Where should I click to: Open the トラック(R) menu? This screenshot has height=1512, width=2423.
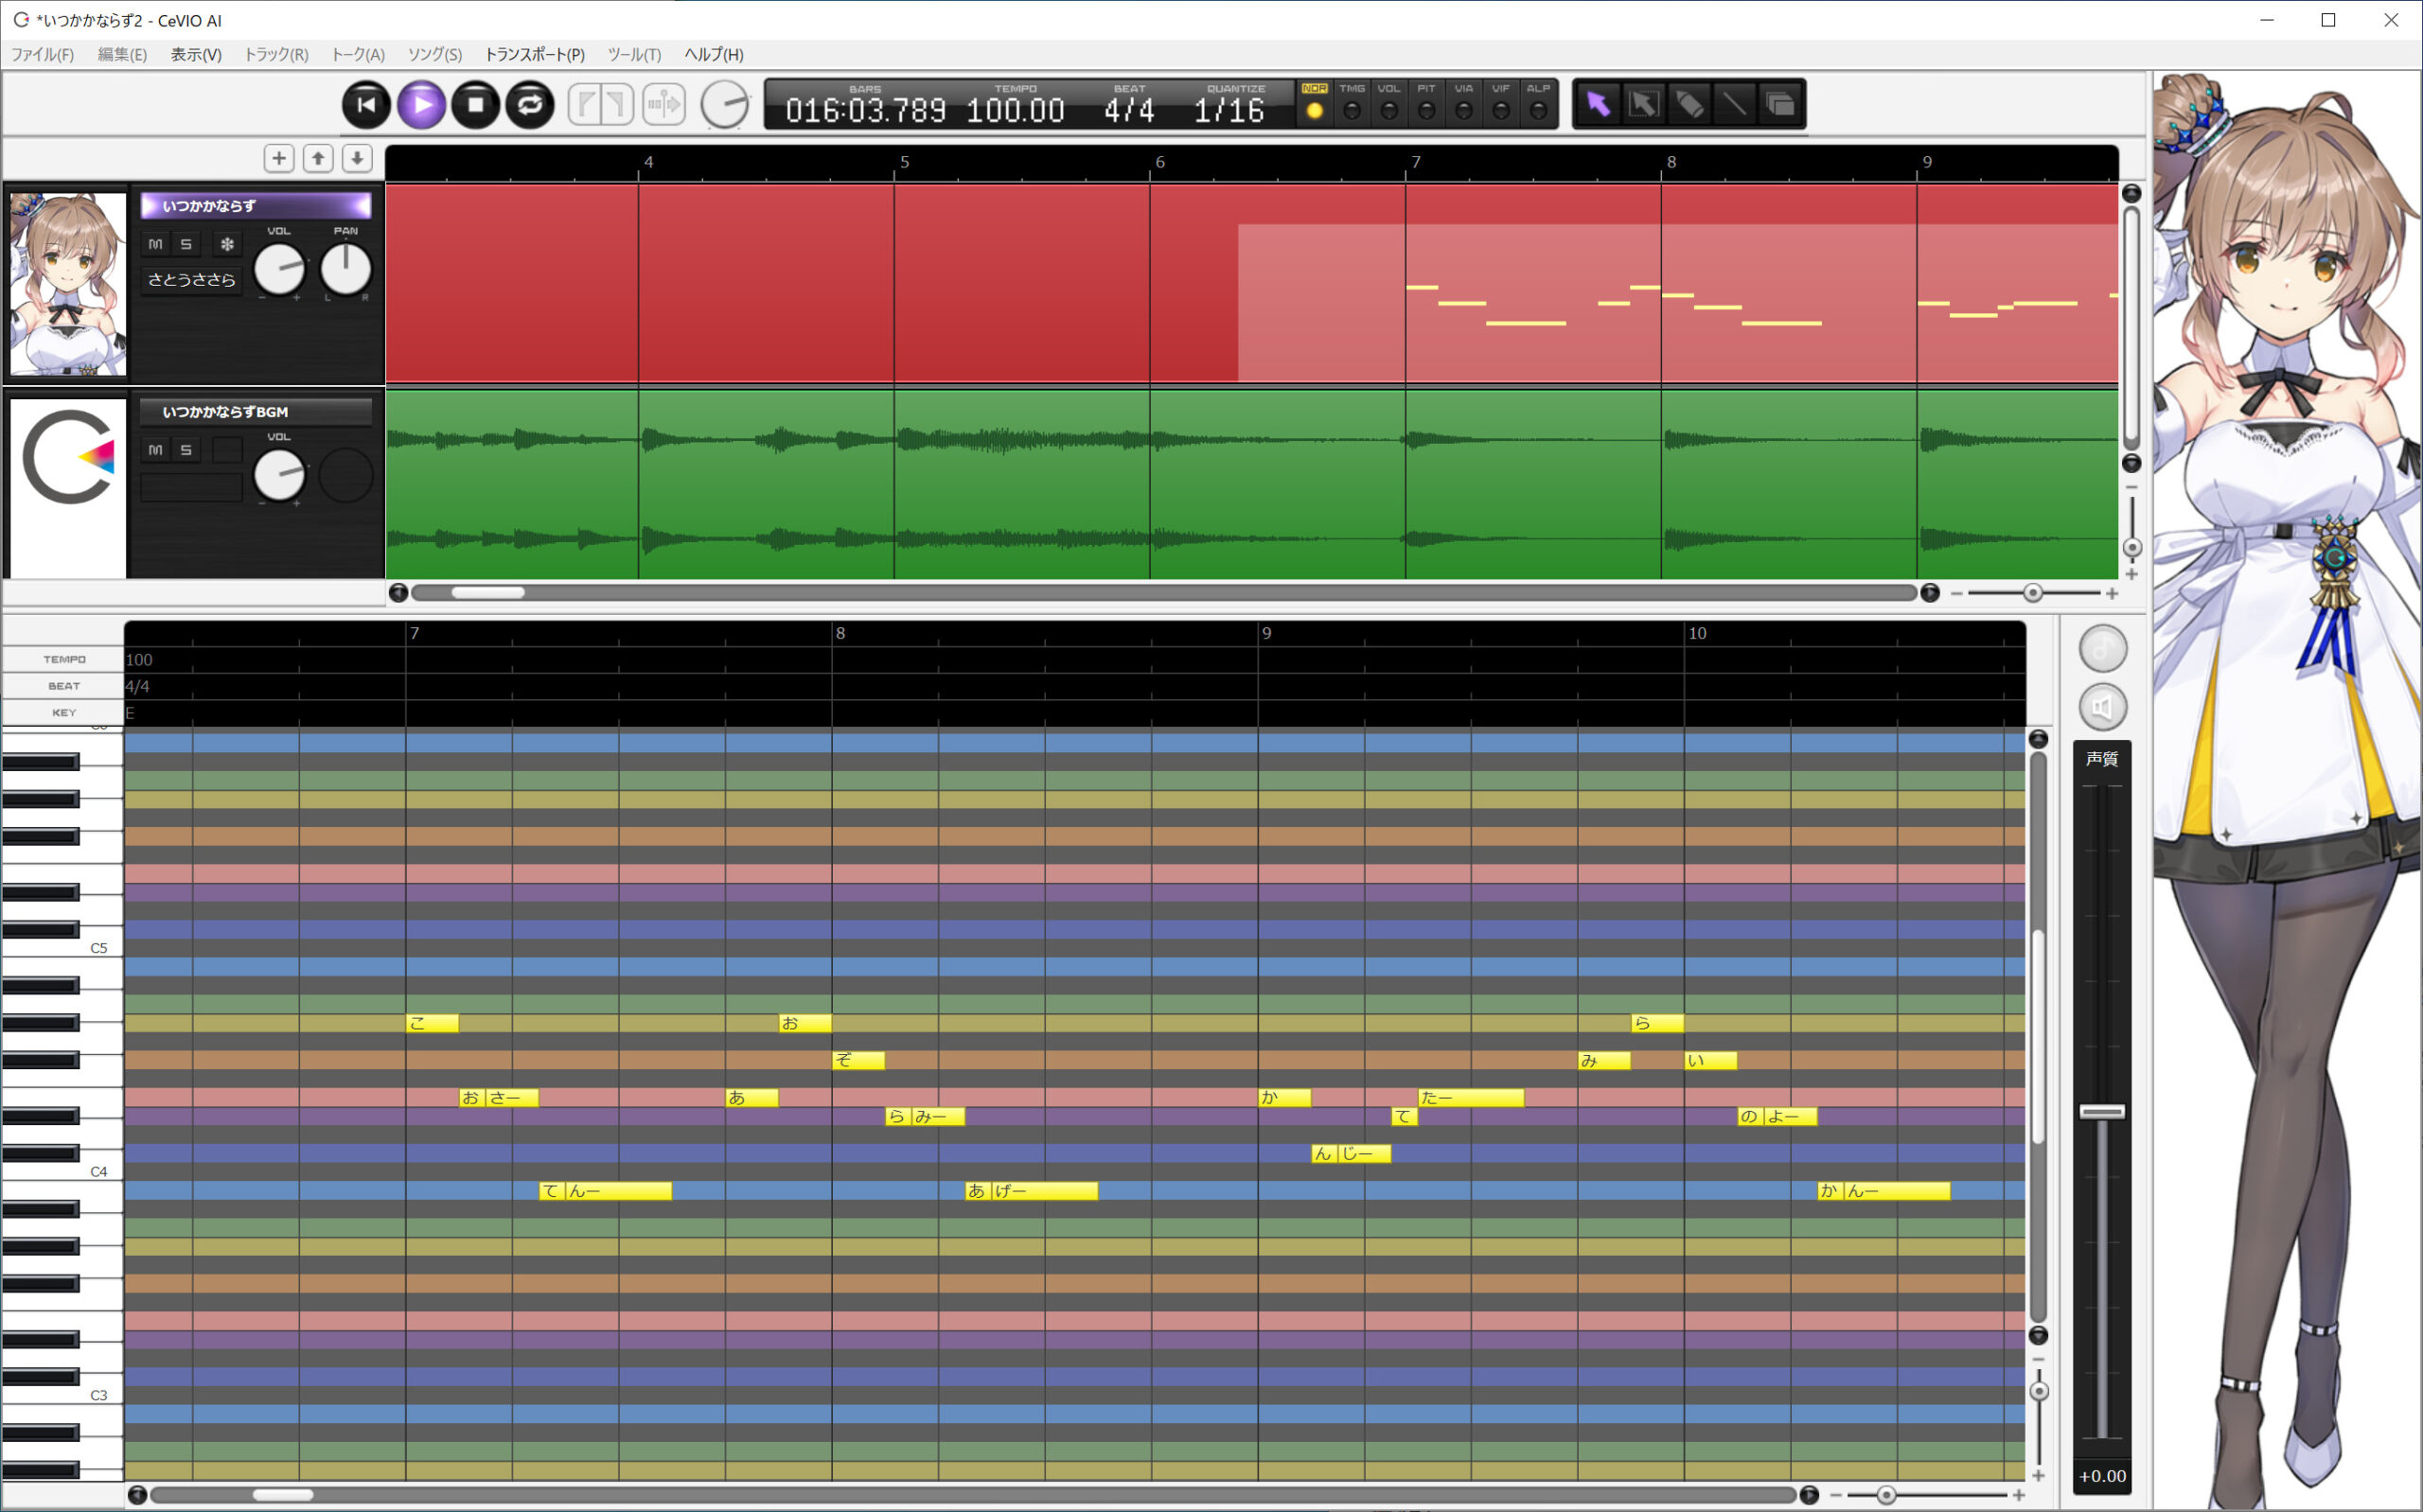point(276,54)
